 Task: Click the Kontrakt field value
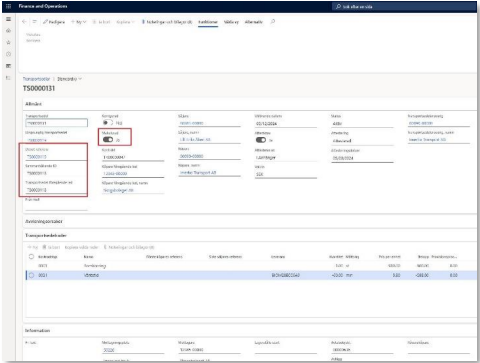[133, 157]
